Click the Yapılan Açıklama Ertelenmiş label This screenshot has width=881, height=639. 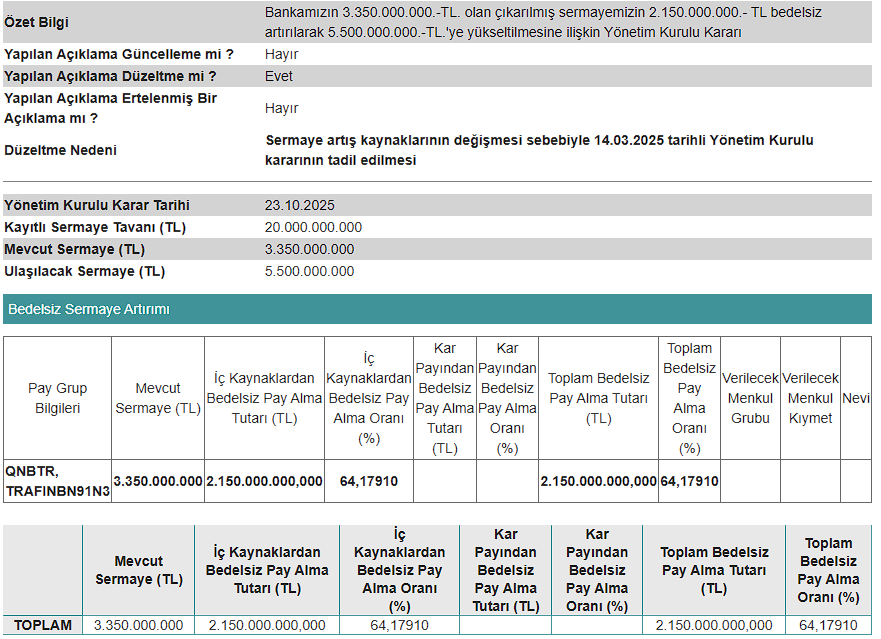click(x=110, y=108)
